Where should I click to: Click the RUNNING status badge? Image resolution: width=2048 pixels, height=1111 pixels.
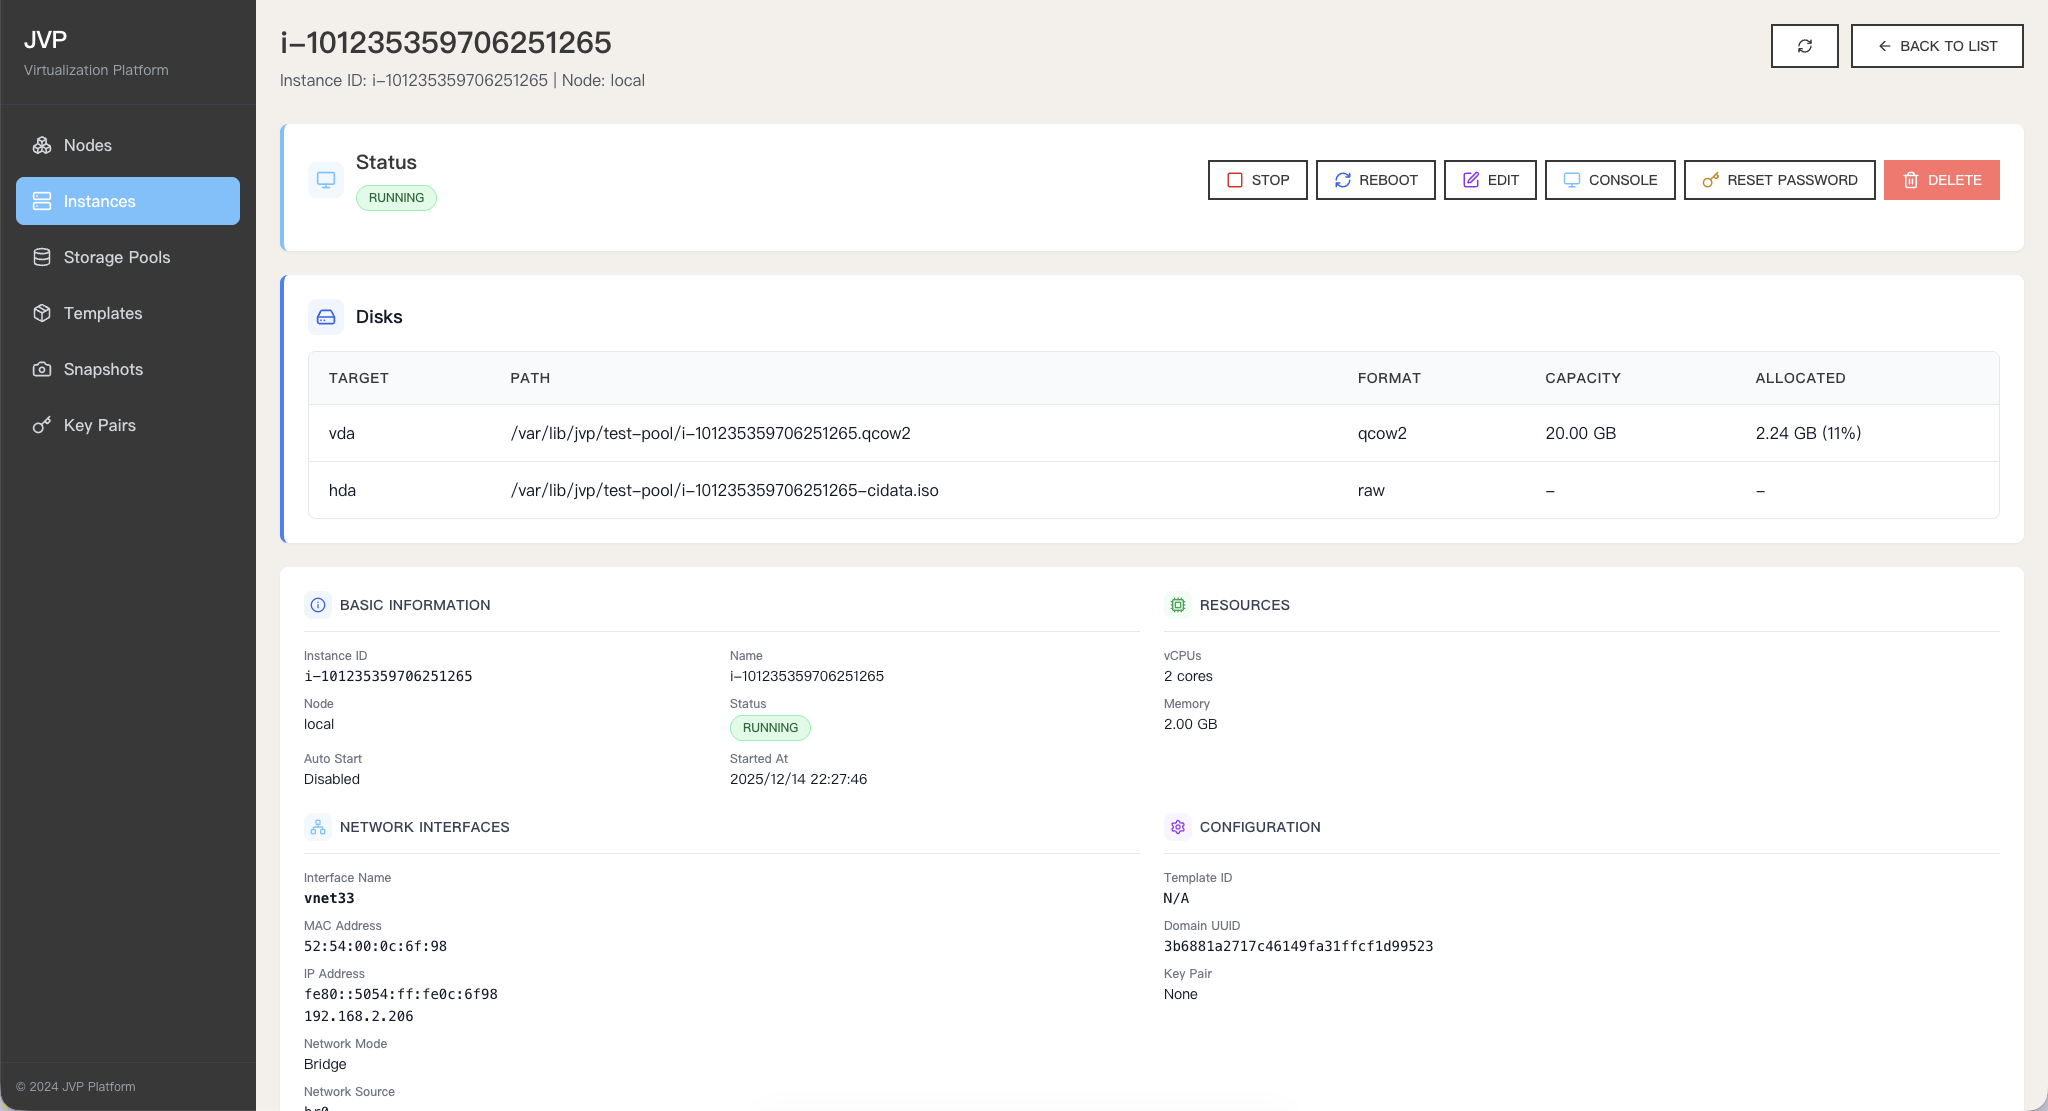(x=396, y=197)
